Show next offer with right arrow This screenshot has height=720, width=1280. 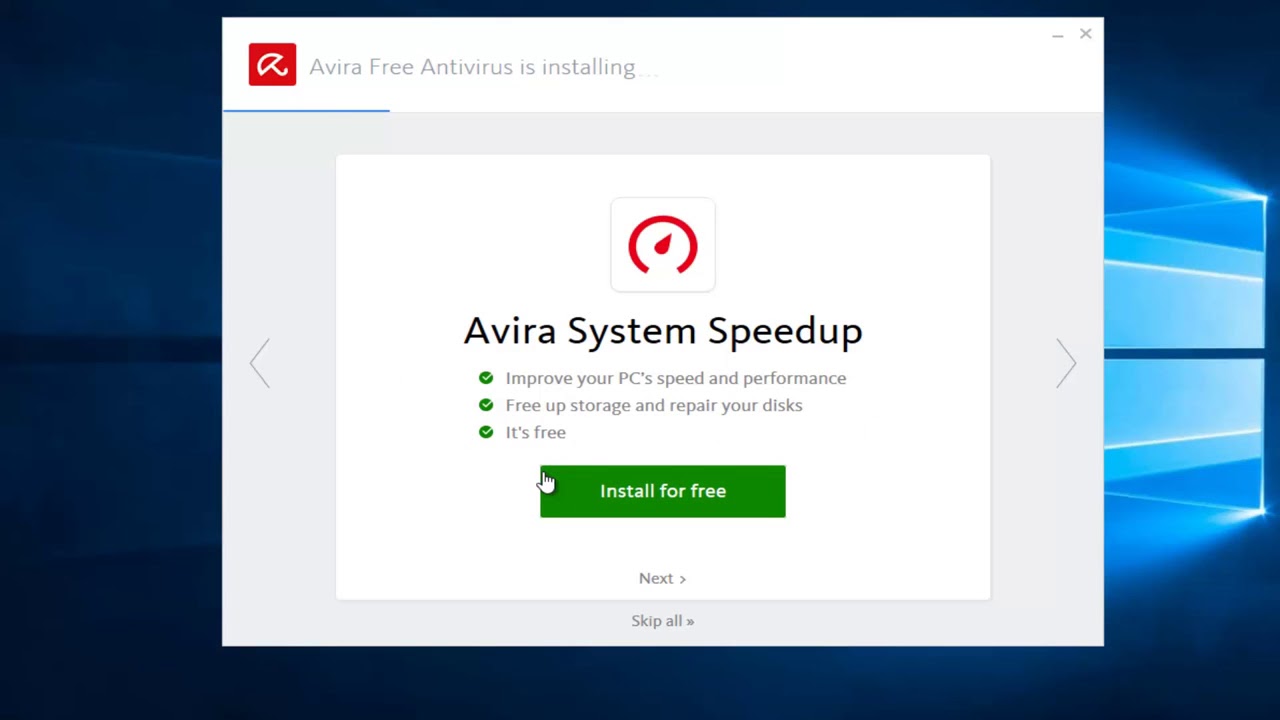[1066, 362]
